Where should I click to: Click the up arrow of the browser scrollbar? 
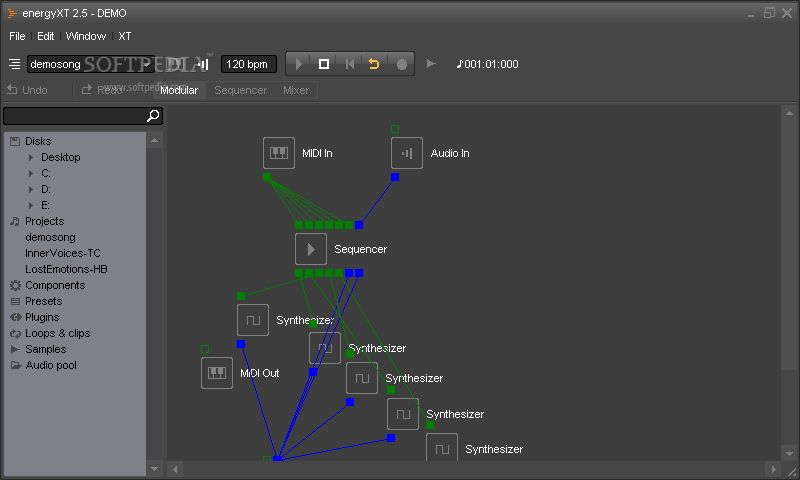point(155,140)
